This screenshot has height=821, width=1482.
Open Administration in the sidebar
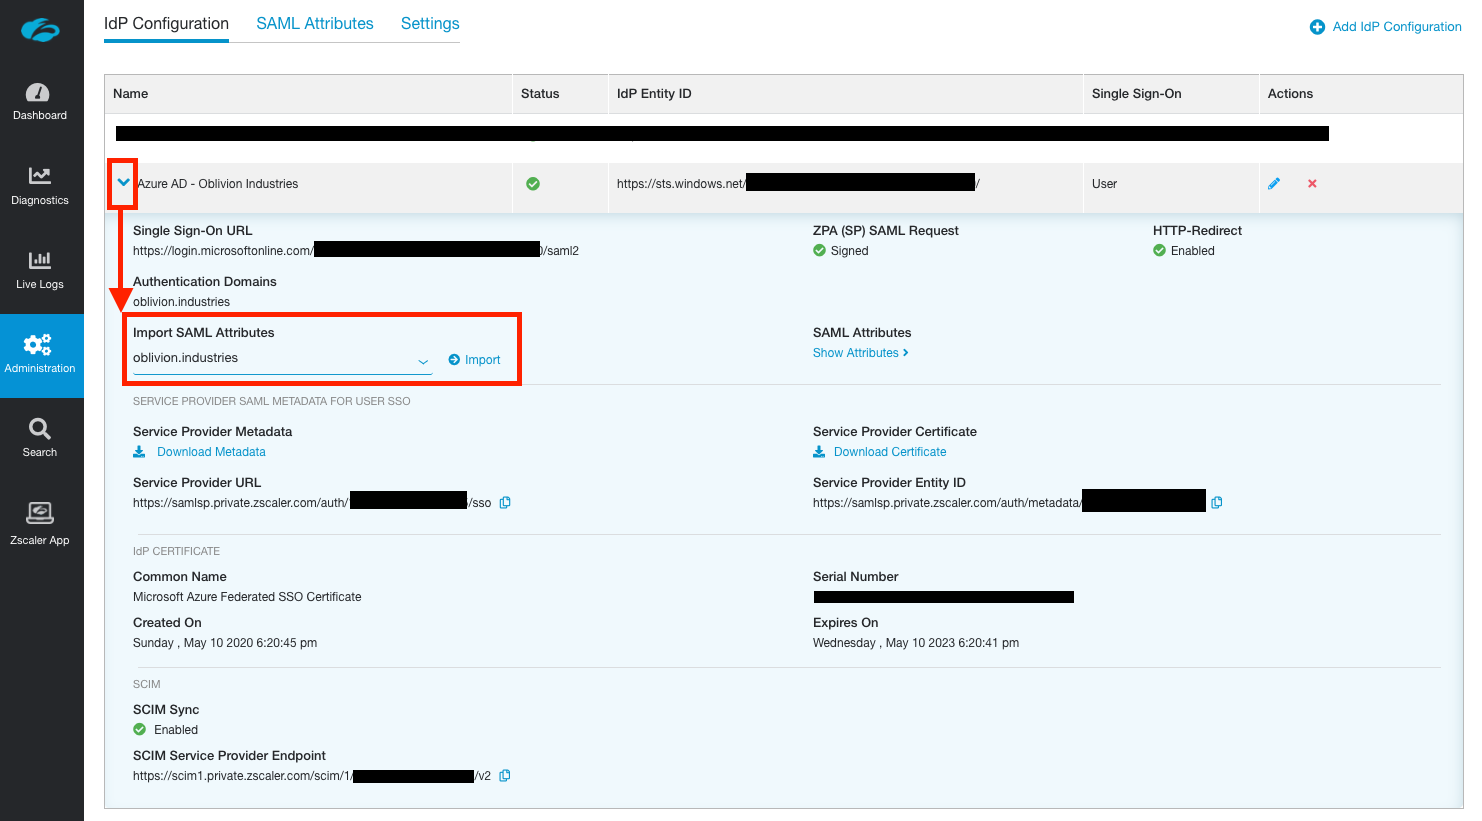coord(39,354)
